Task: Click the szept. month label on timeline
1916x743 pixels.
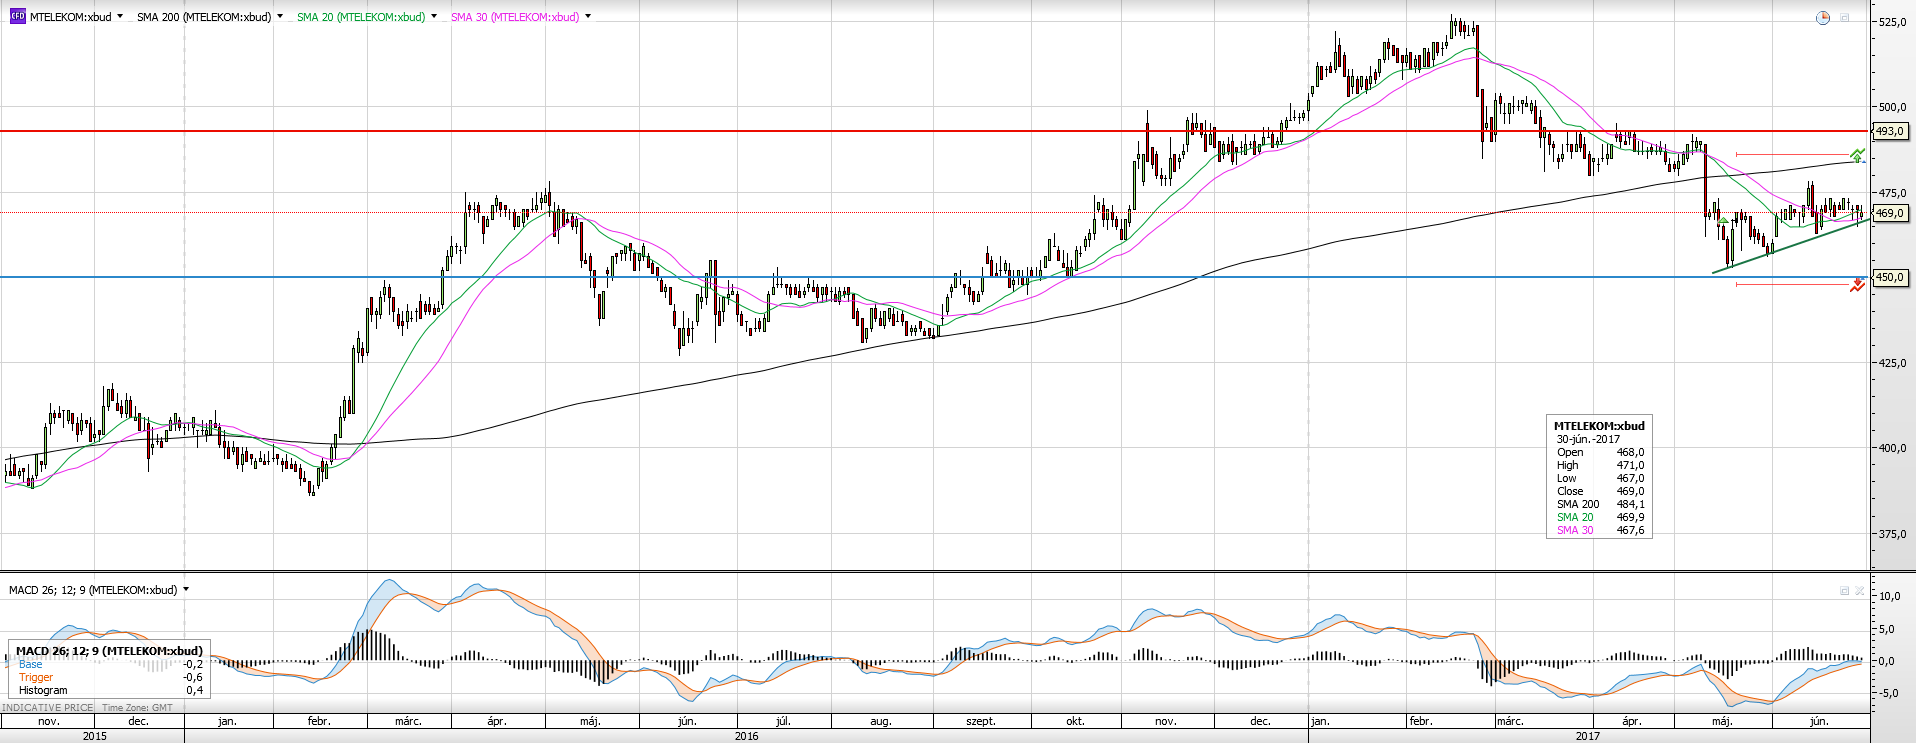Action: [981, 721]
